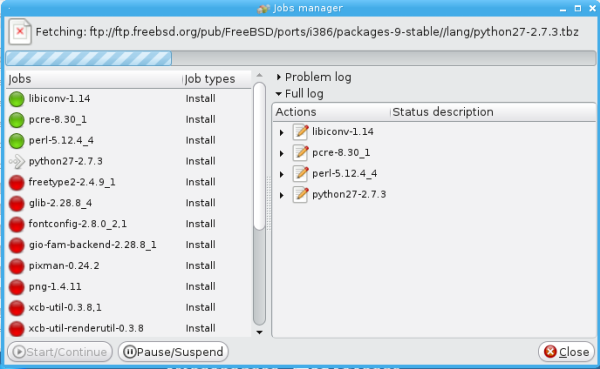Image resolution: width=600 pixels, height=369 pixels.
Task: Click the Pause/Suspend button
Action: tap(173, 352)
